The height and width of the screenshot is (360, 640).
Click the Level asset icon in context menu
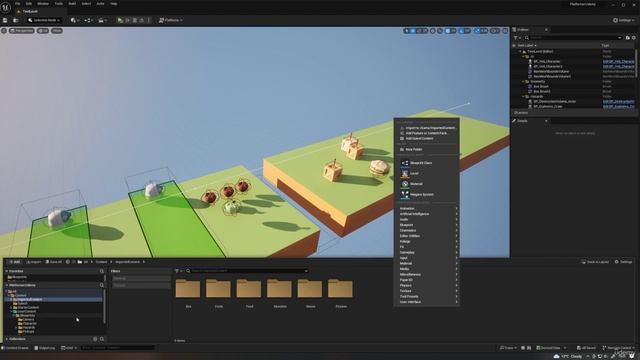pyautogui.click(x=404, y=173)
